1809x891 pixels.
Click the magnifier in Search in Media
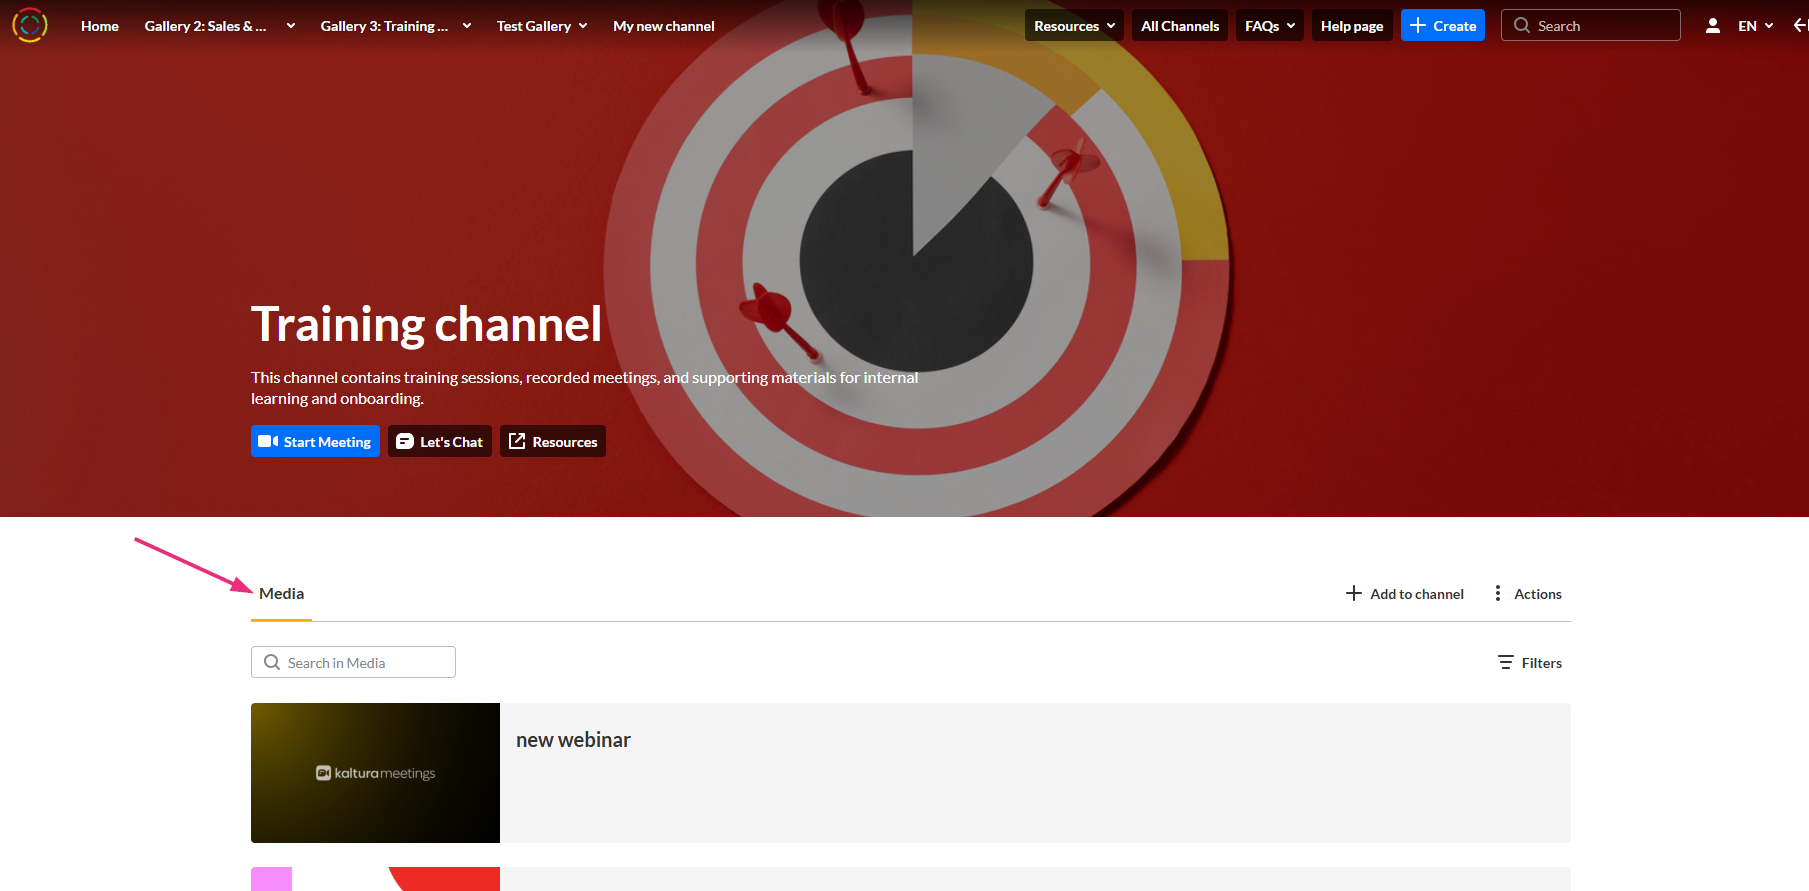[272, 663]
